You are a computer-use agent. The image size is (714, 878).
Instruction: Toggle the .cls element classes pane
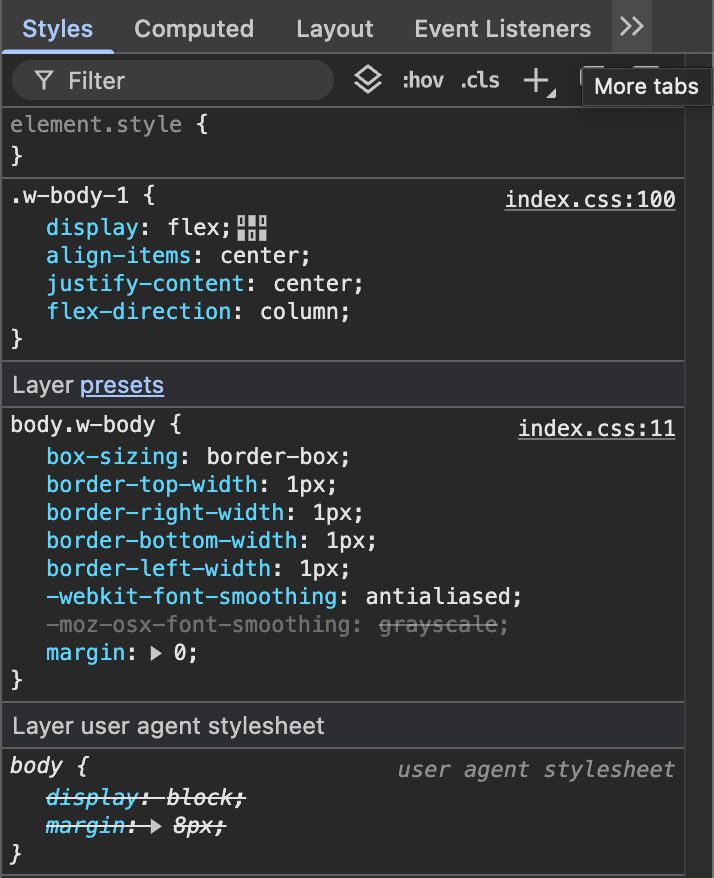pyautogui.click(x=480, y=80)
